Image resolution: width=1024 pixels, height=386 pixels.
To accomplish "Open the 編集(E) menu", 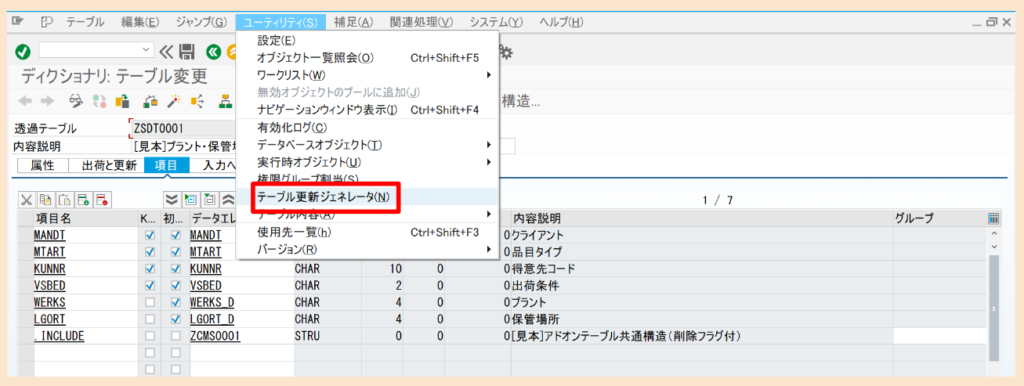I will (140, 22).
